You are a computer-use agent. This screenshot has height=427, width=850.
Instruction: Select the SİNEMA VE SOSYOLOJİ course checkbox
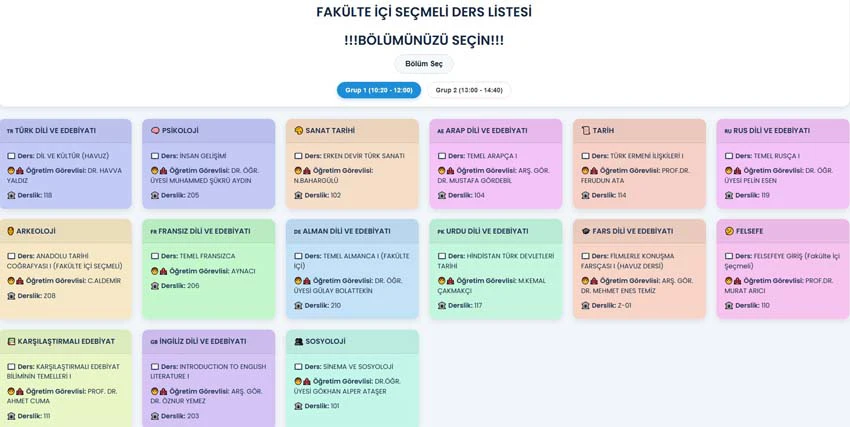pos(298,367)
